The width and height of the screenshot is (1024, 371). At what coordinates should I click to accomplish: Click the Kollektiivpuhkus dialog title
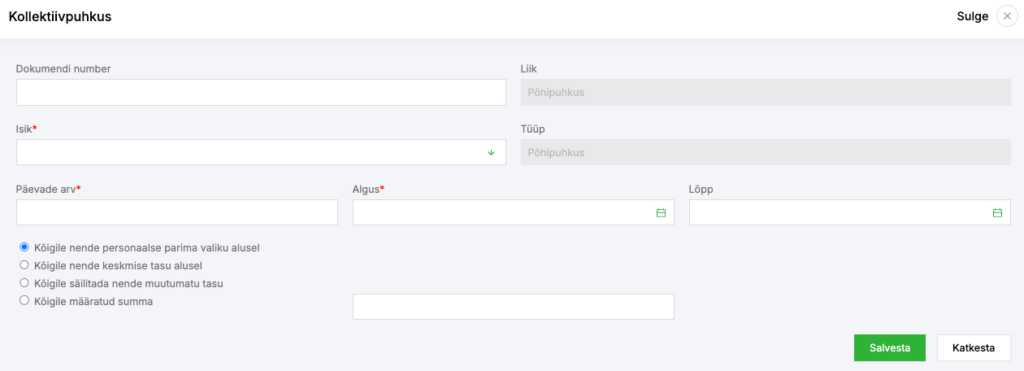click(60, 17)
